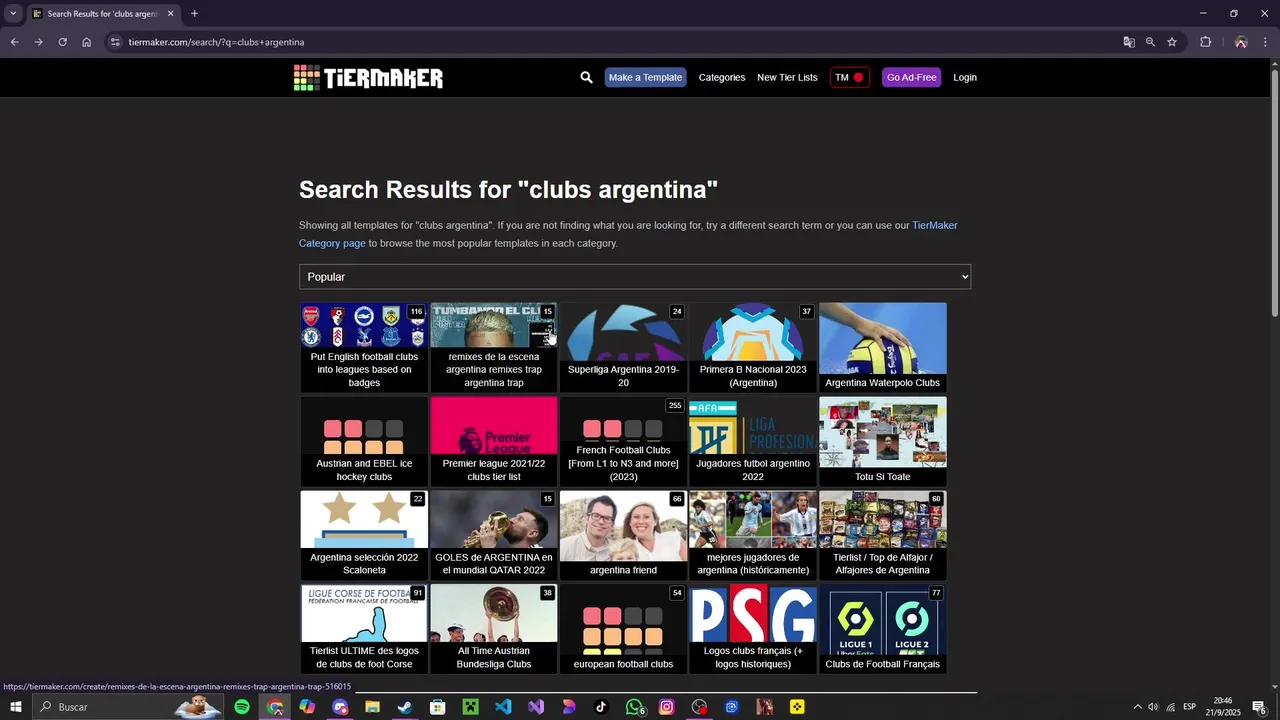Open Primera B Nacional 2023 template
The image size is (1280, 720).
(753, 347)
